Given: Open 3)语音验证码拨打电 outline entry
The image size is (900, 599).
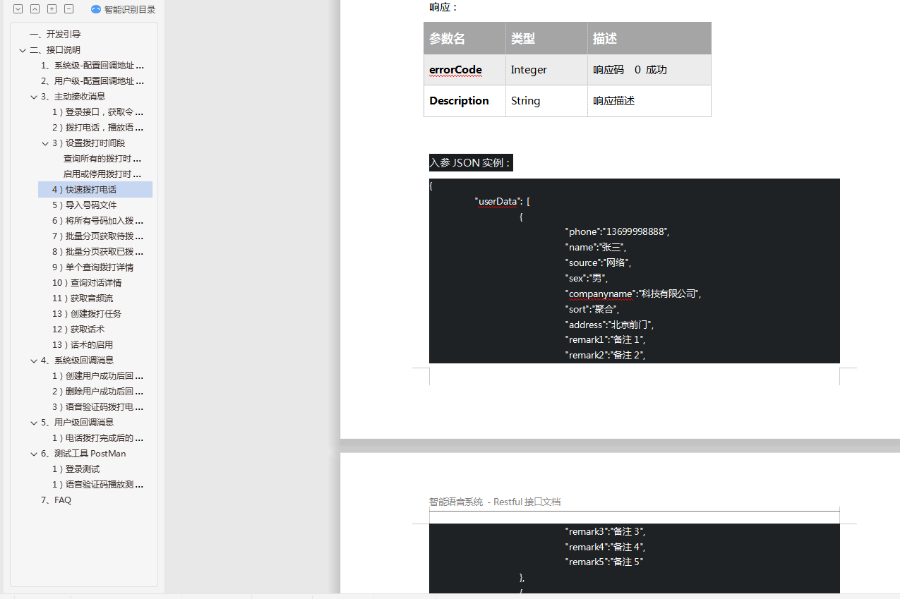Looking at the screenshot, I should (98, 407).
